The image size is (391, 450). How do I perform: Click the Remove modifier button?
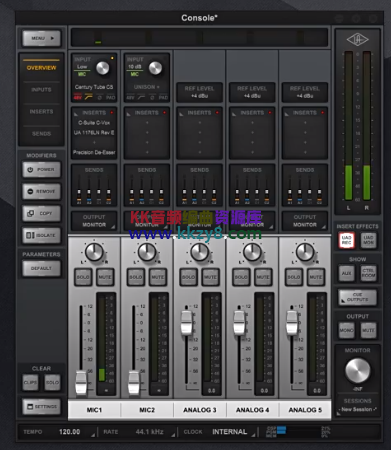[x=42, y=191]
